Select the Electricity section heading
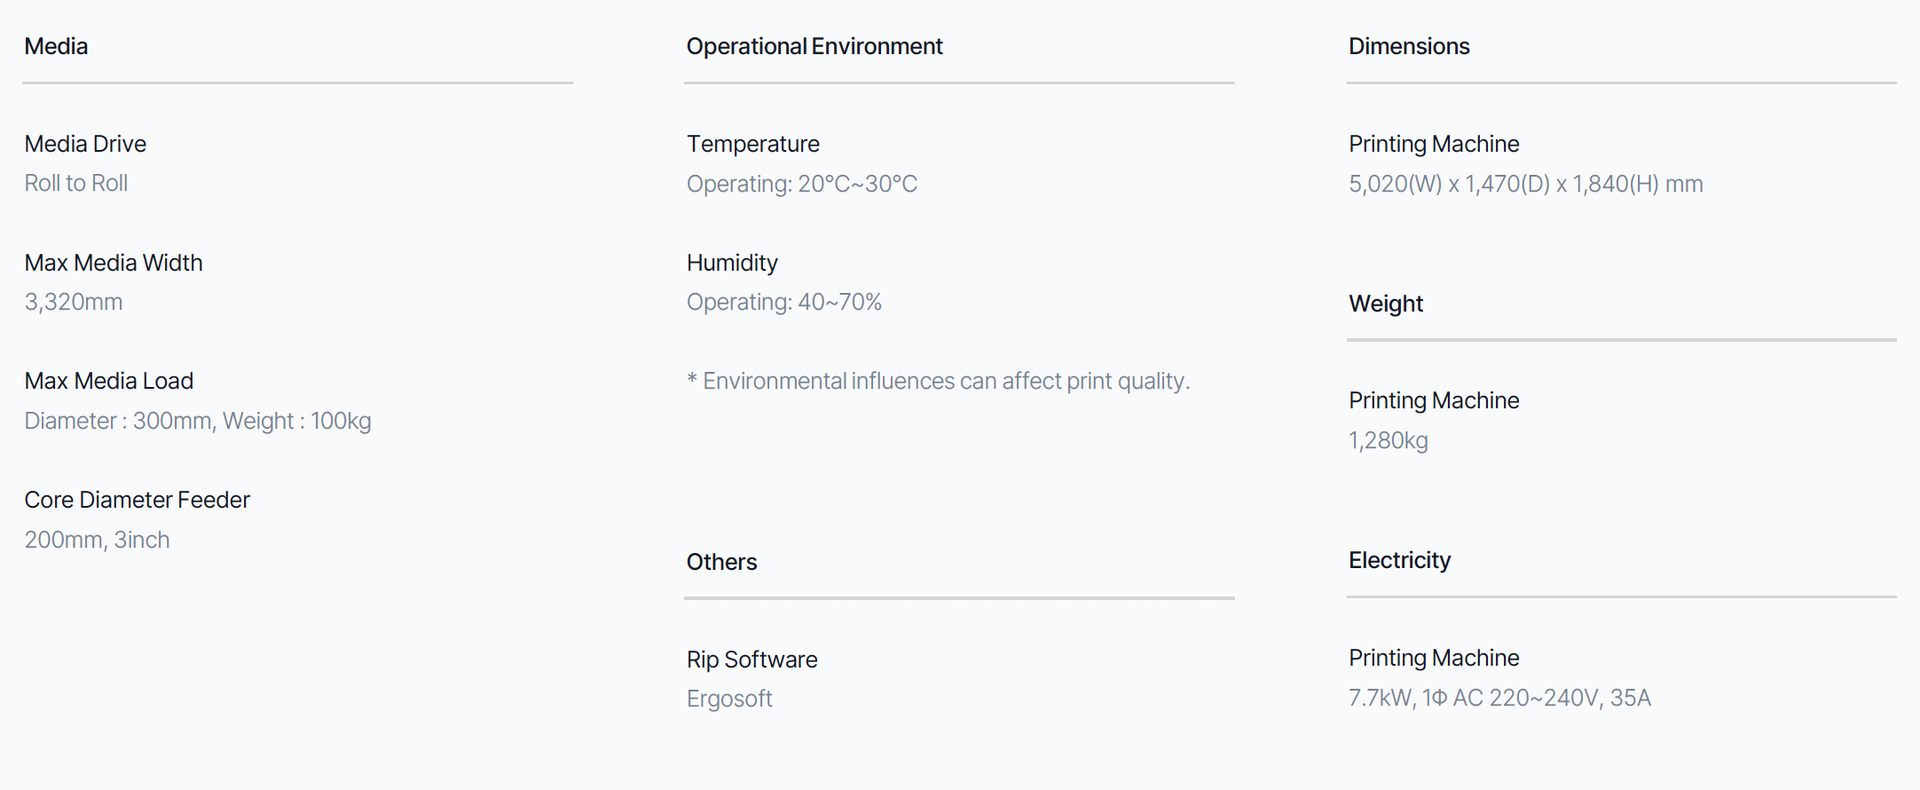Screen dimensions: 1920x790 coord(1399,560)
